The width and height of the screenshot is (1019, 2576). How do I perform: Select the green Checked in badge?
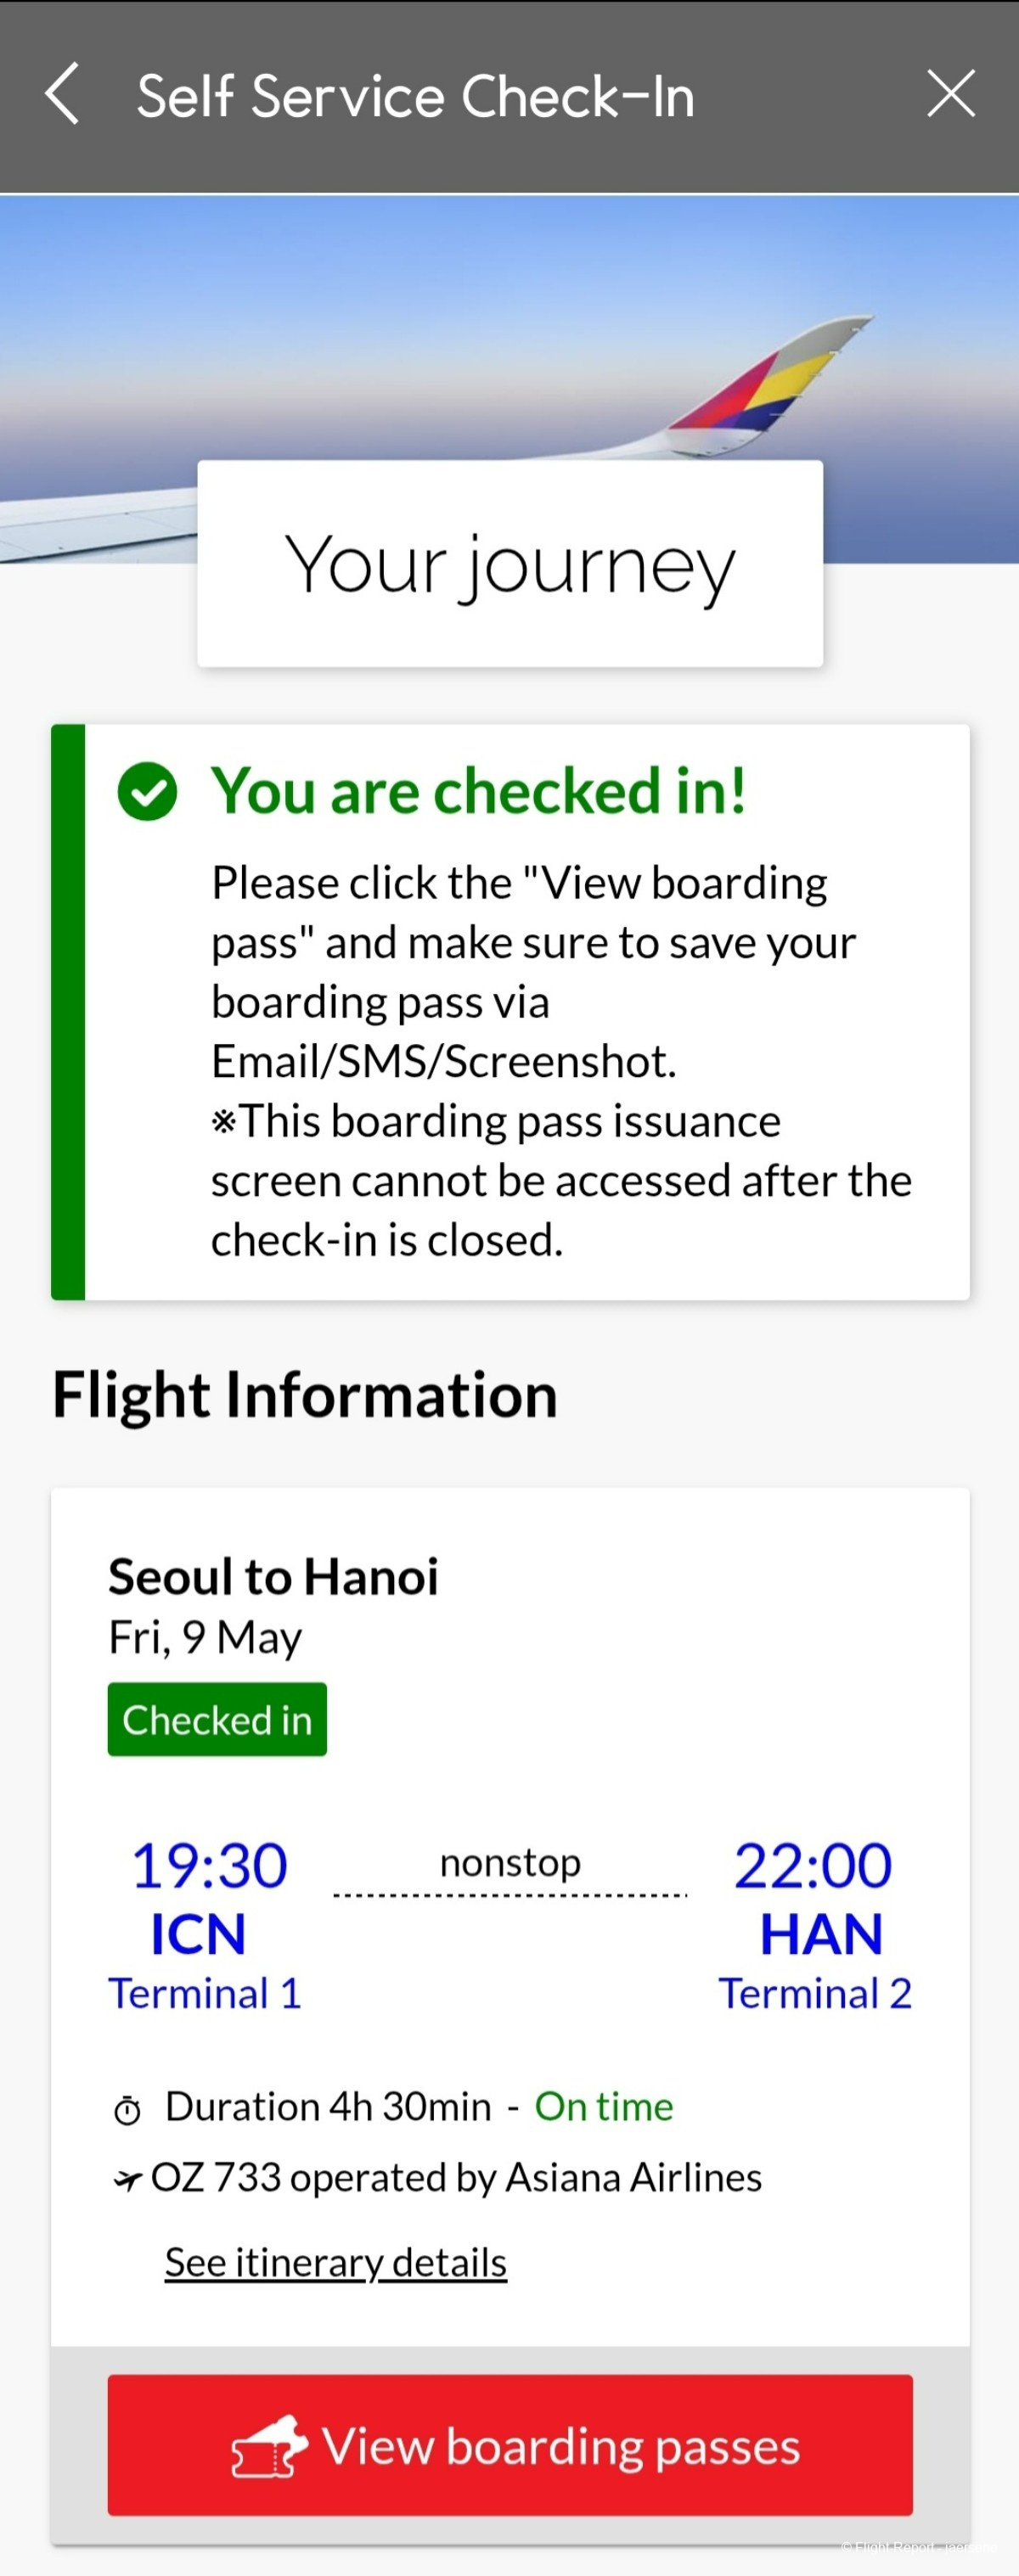[216, 1719]
